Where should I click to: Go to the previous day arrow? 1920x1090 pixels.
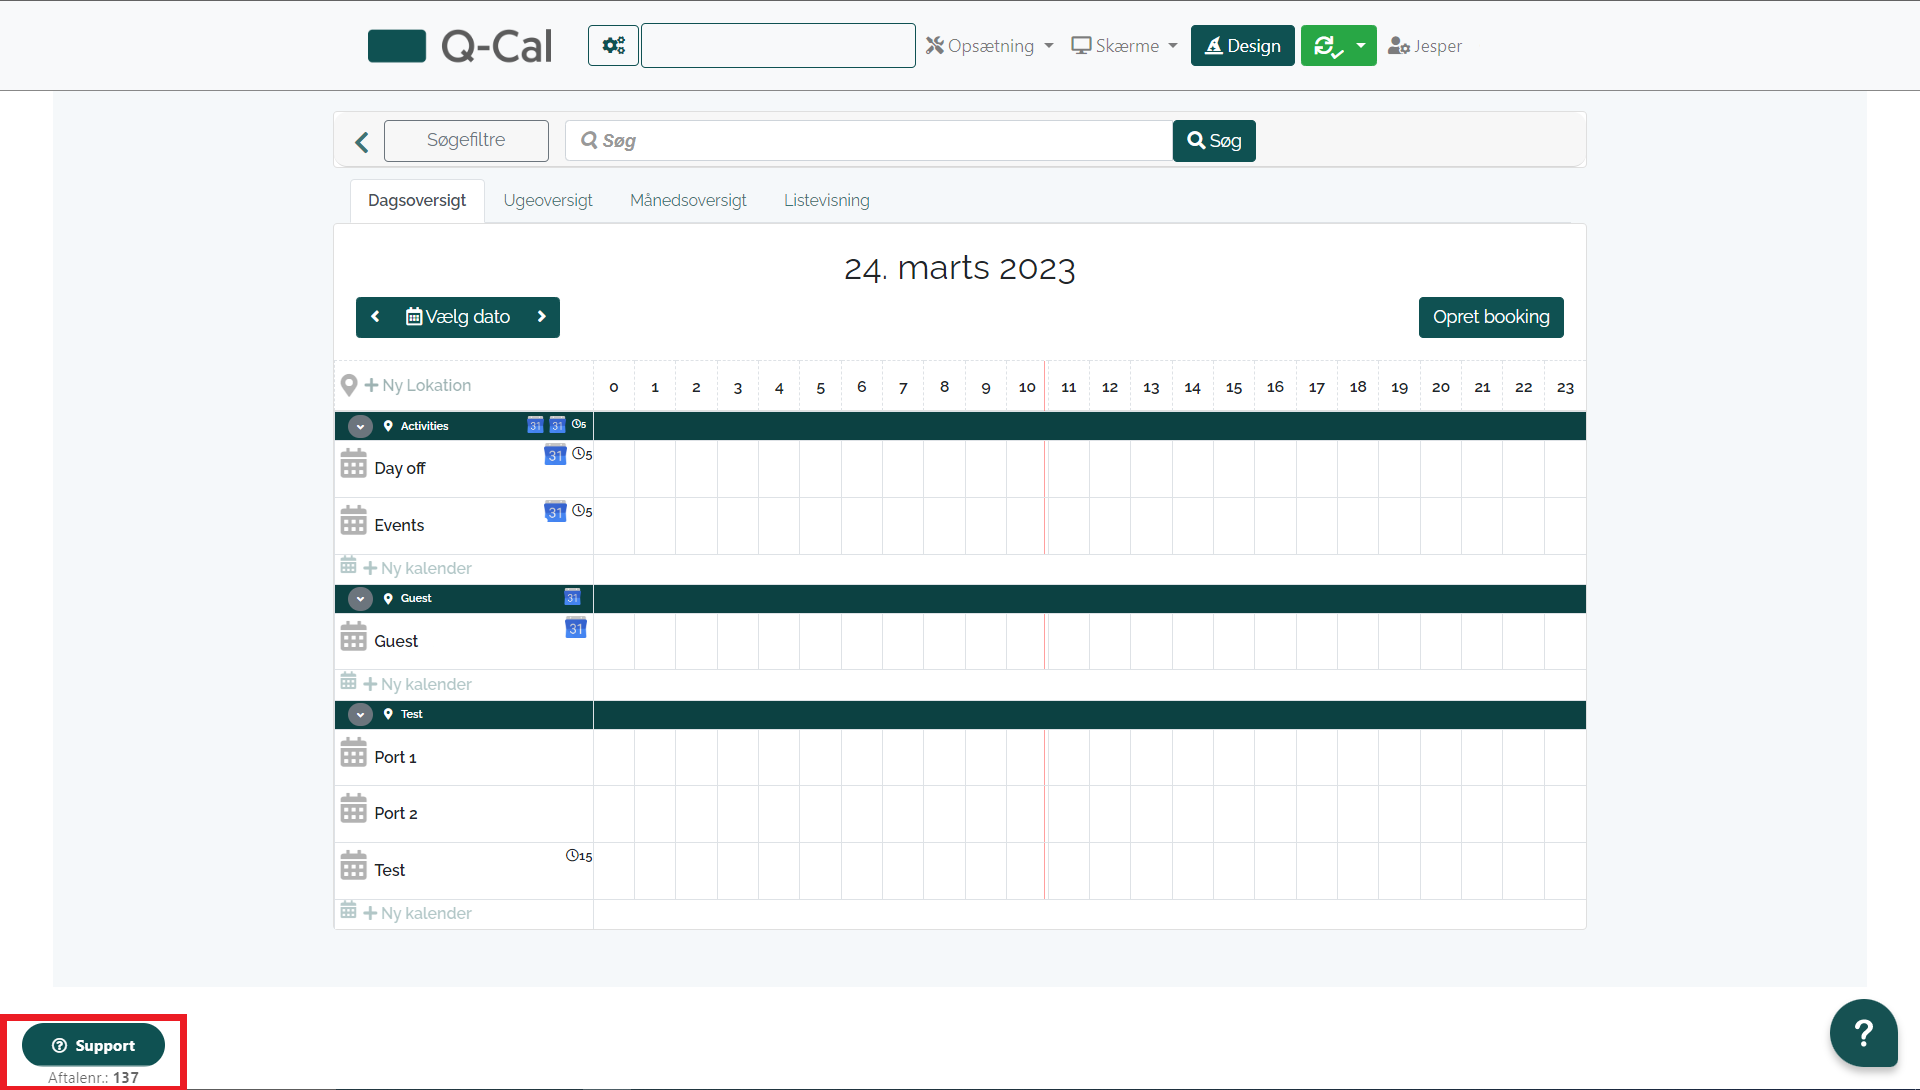[375, 317]
